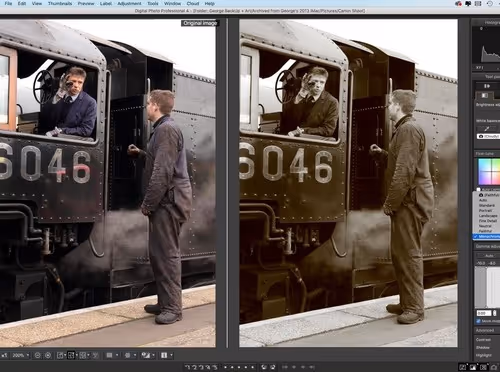Apply rating number 5 in bottom bar
Screen dimensions: 500x372
(x=215, y=367)
